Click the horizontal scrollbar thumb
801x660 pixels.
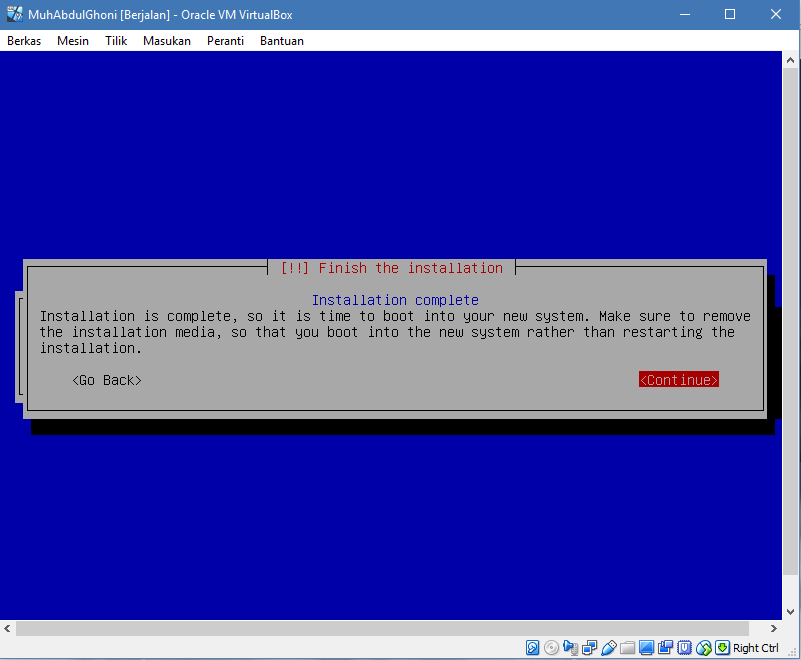(x=382, y=628)
